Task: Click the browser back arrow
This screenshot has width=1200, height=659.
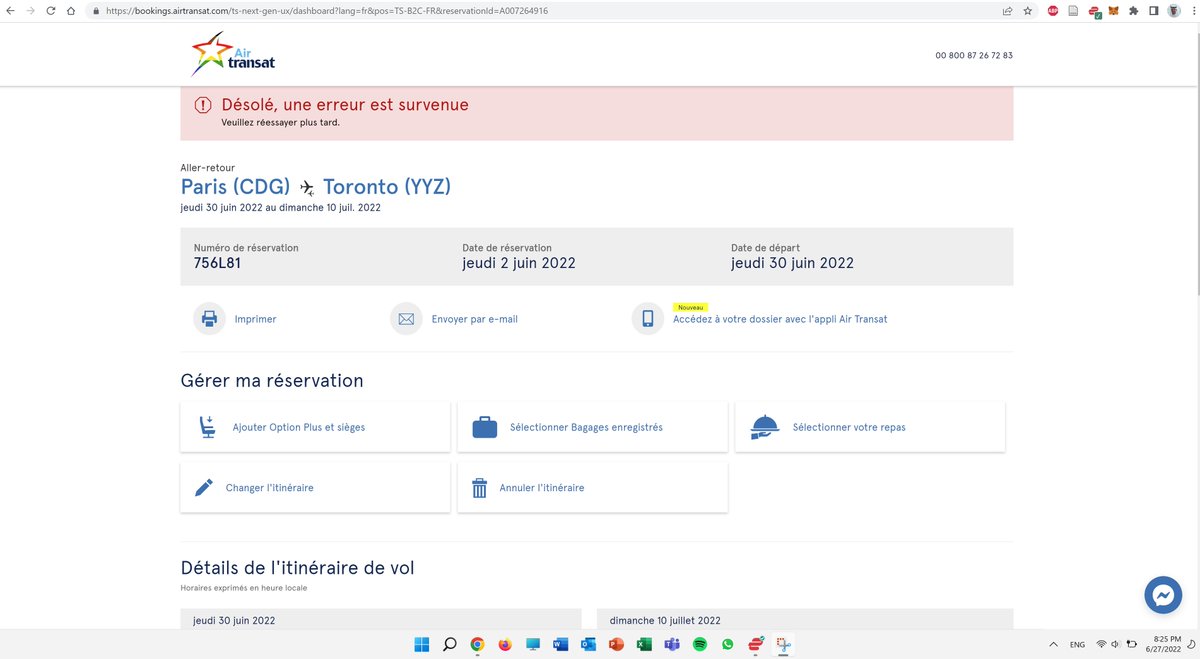Action: [10, 11]
